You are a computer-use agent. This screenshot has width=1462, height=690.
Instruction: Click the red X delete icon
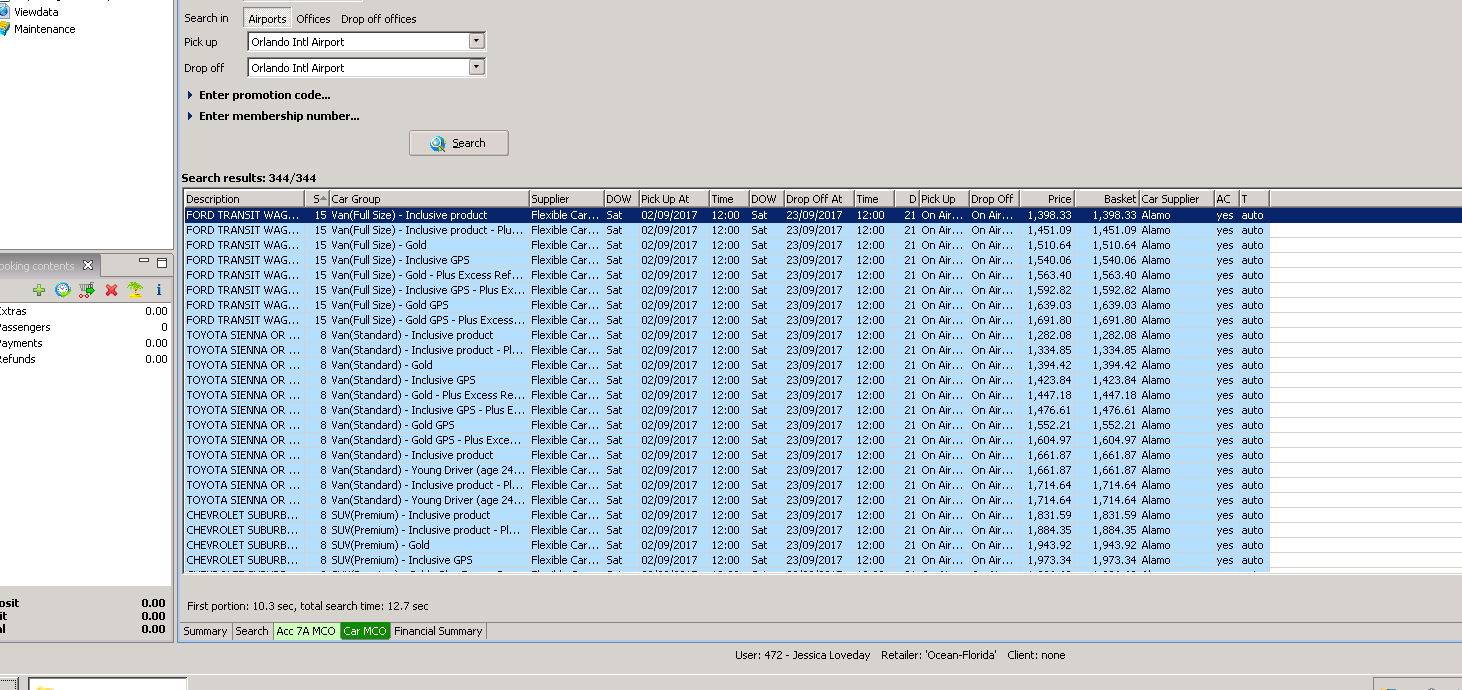pos(111,290)
